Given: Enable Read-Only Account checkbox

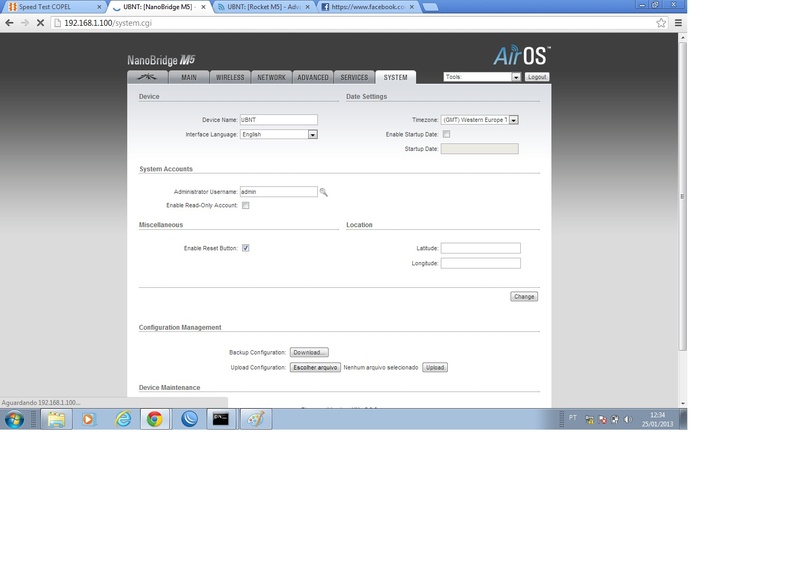Looking at the screenshot, I should [245, 206].
